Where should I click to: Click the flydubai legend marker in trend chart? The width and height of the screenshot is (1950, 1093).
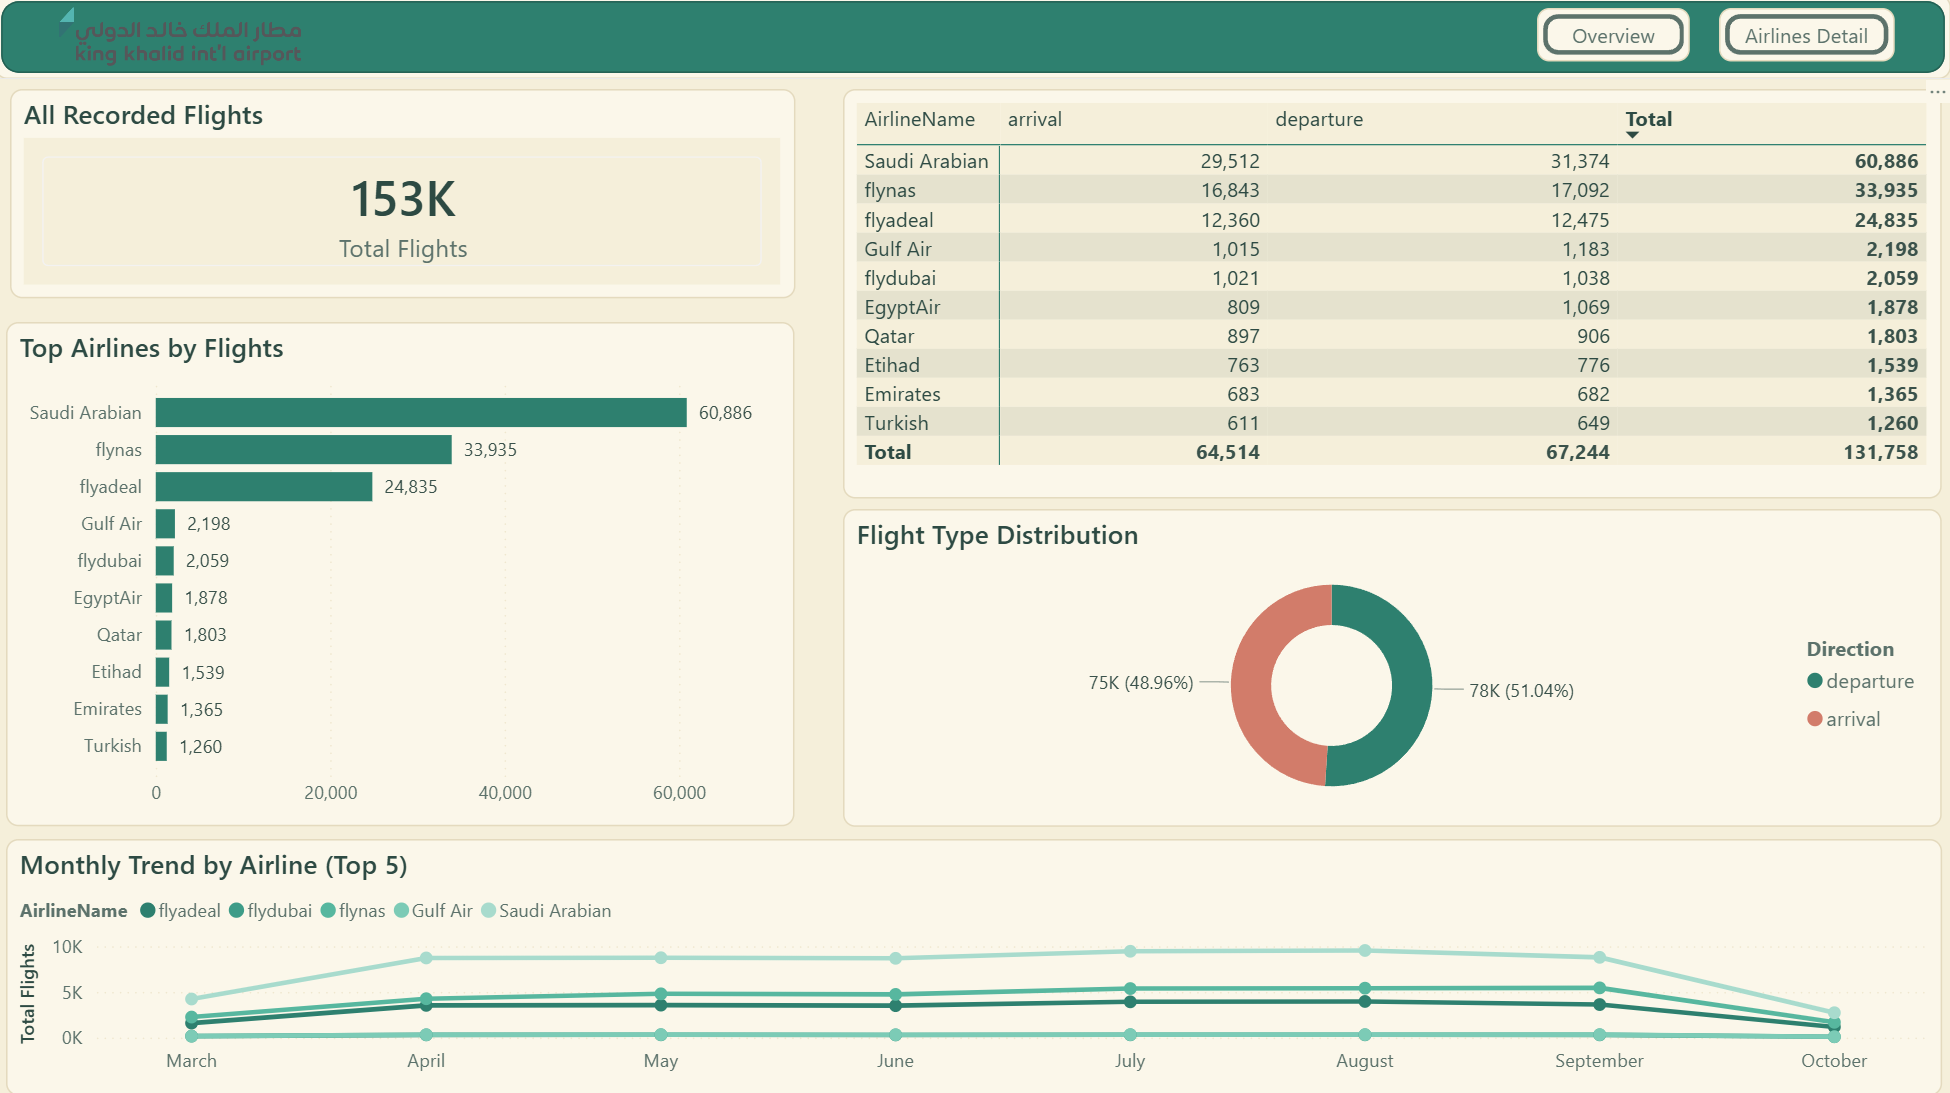[x=236, y=910]
